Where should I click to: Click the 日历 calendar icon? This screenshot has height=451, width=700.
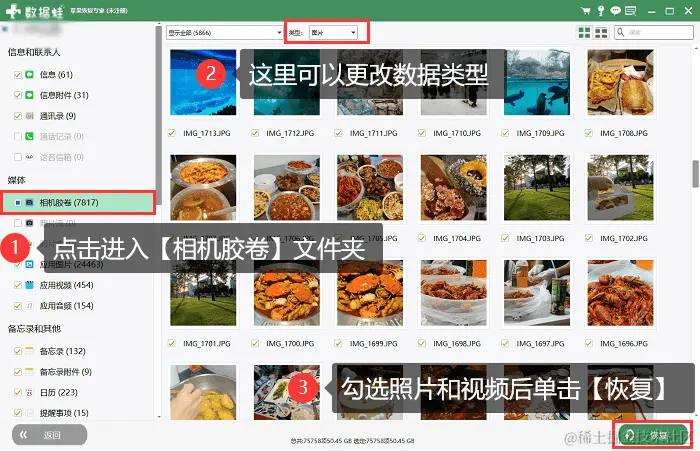coord(29,393)
